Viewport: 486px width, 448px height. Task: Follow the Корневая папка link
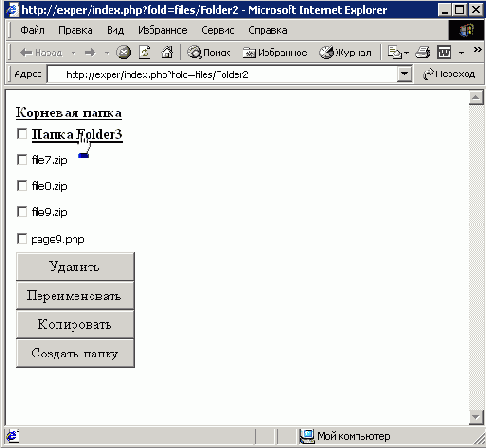click(69, 113)
